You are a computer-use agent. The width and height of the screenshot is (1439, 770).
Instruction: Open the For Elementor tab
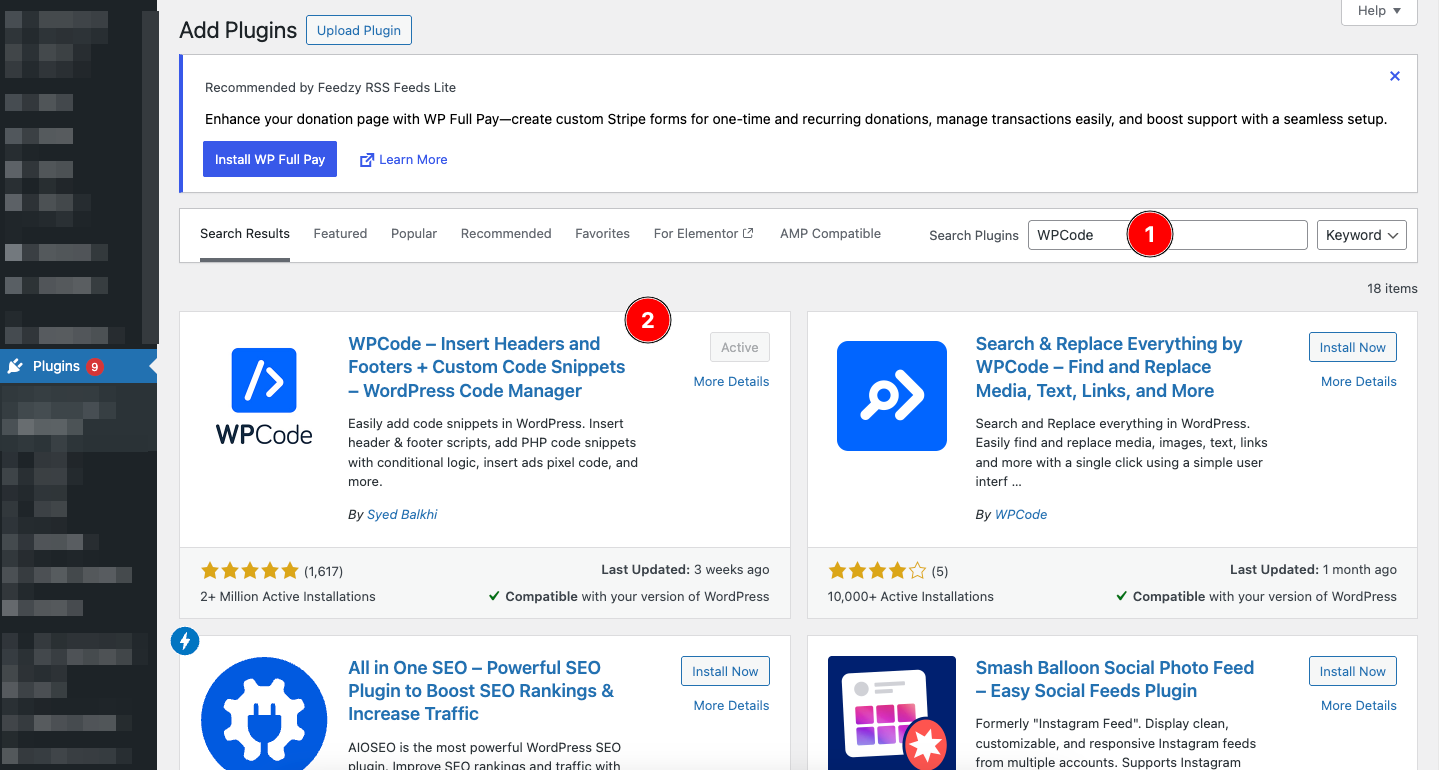704,234
